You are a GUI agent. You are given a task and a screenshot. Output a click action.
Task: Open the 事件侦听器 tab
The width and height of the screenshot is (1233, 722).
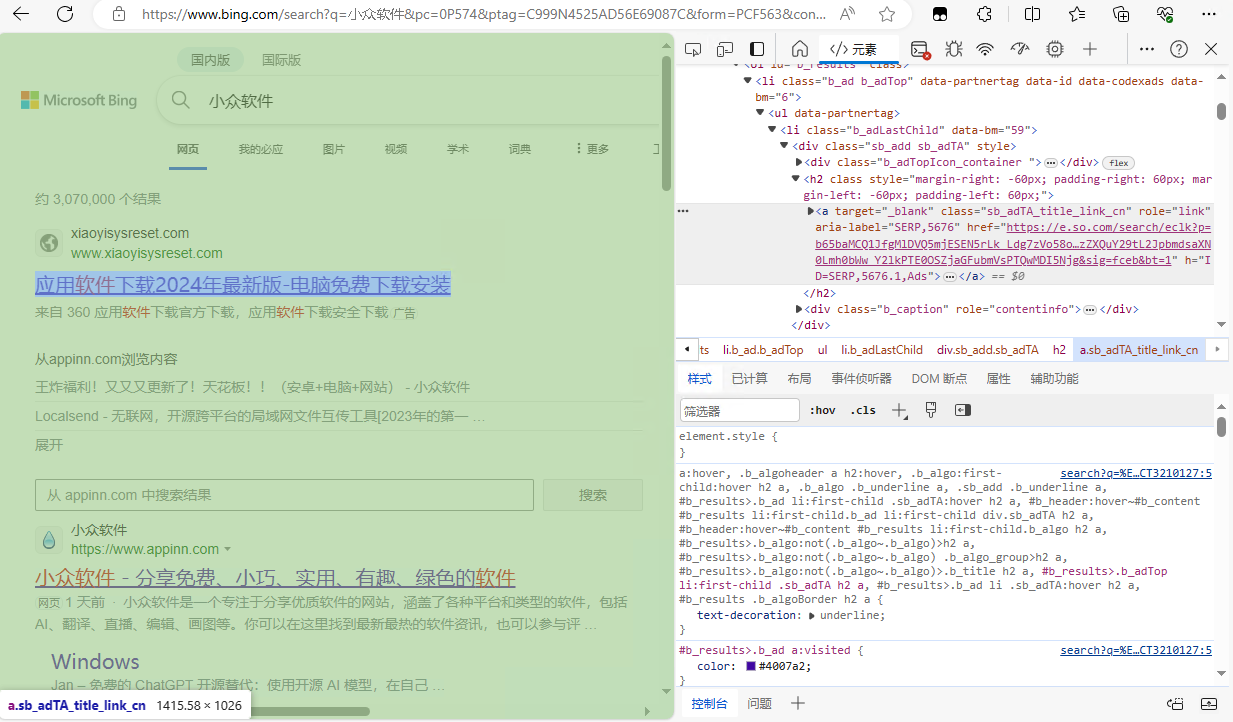coord(861,379)
